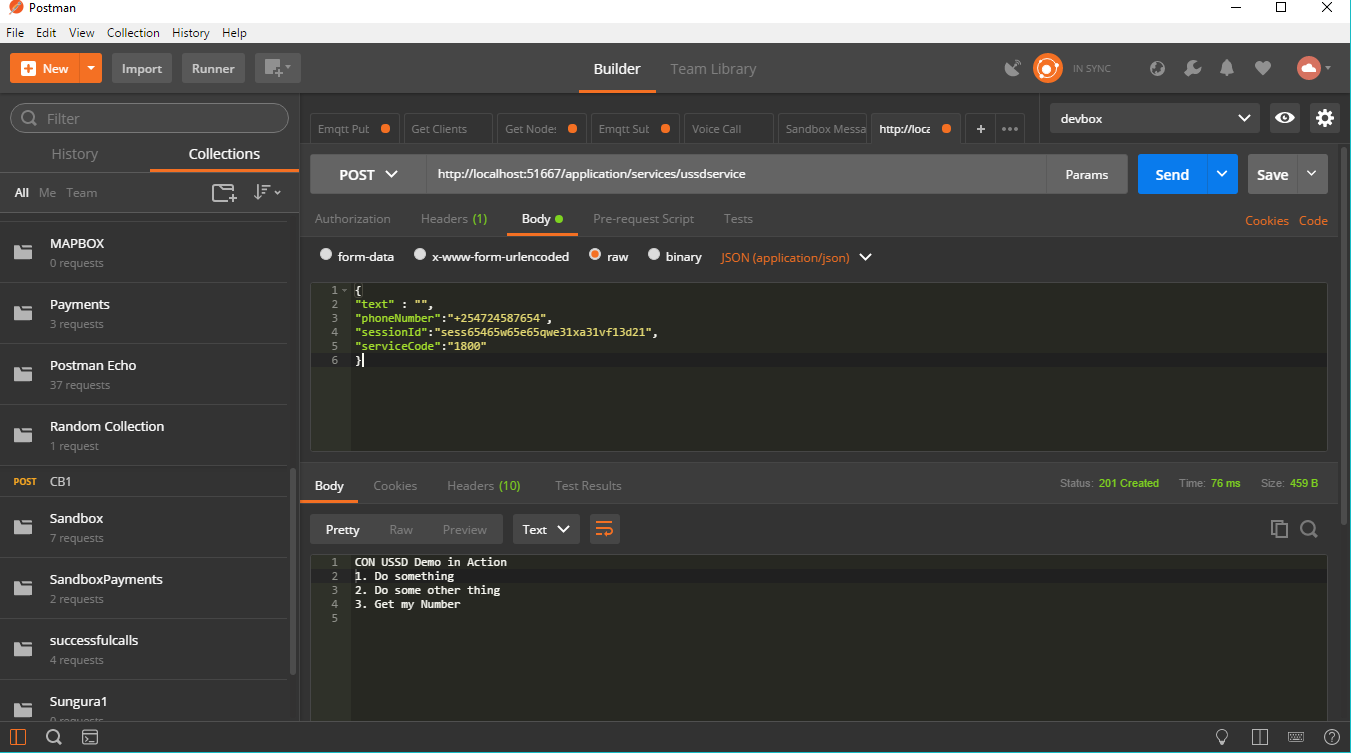Toggle line wrap icon in response
Screen dimensions: 1351x753
coord(604,529)
